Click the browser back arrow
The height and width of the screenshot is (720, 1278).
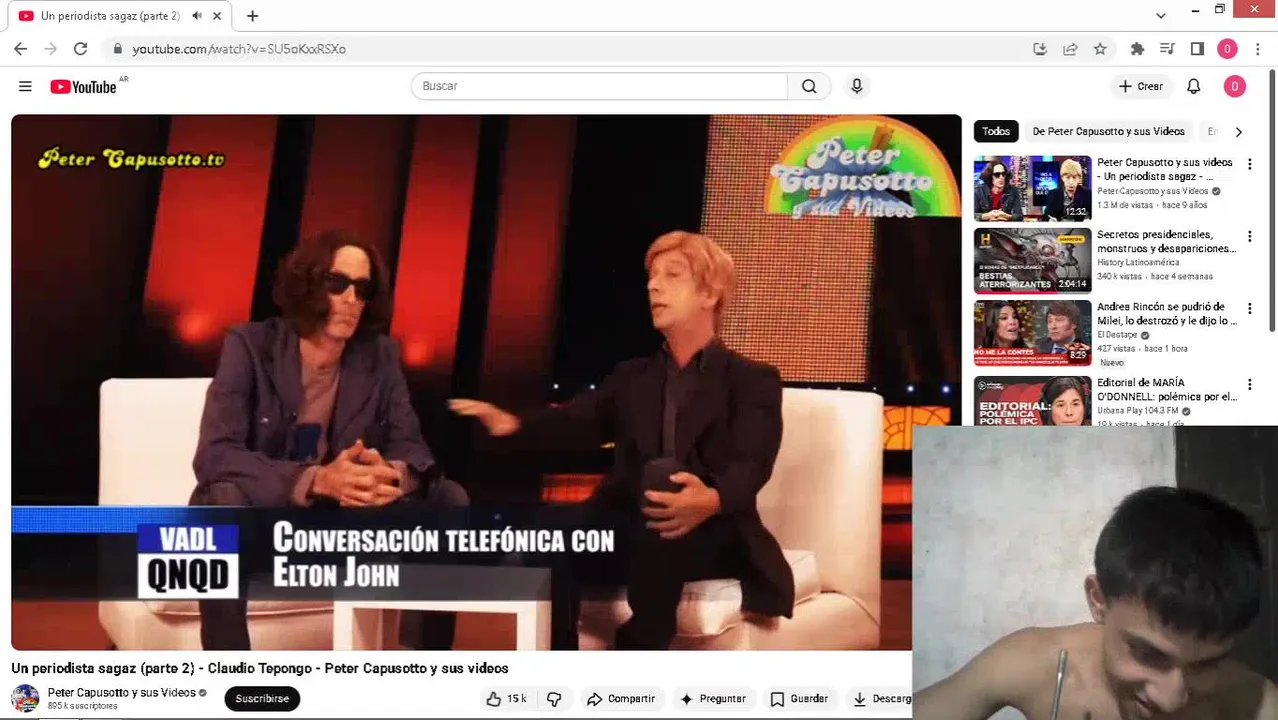pyautogui.click(x=20, y=48)
